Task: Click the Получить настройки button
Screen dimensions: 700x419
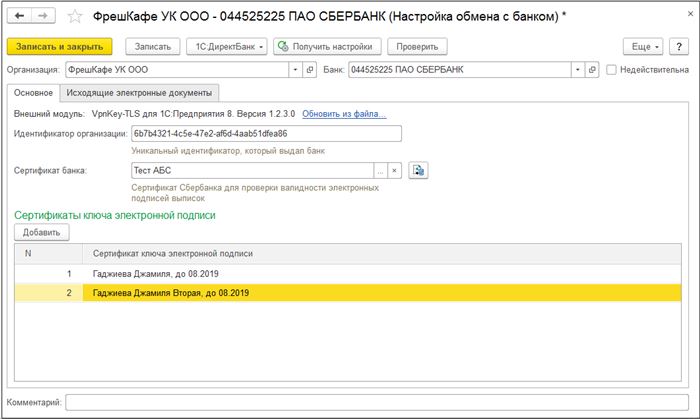Action: coord(327,46)
